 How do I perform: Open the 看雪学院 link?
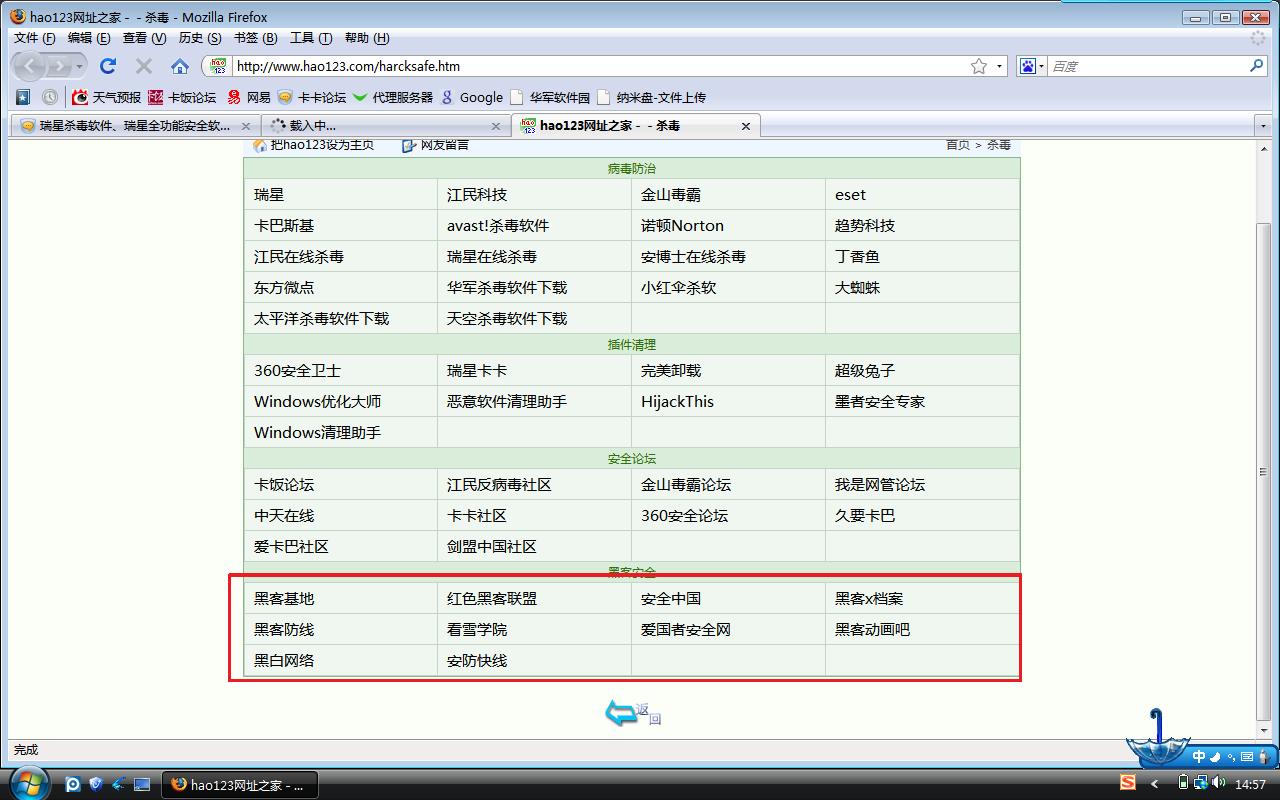tap(477, 630)
